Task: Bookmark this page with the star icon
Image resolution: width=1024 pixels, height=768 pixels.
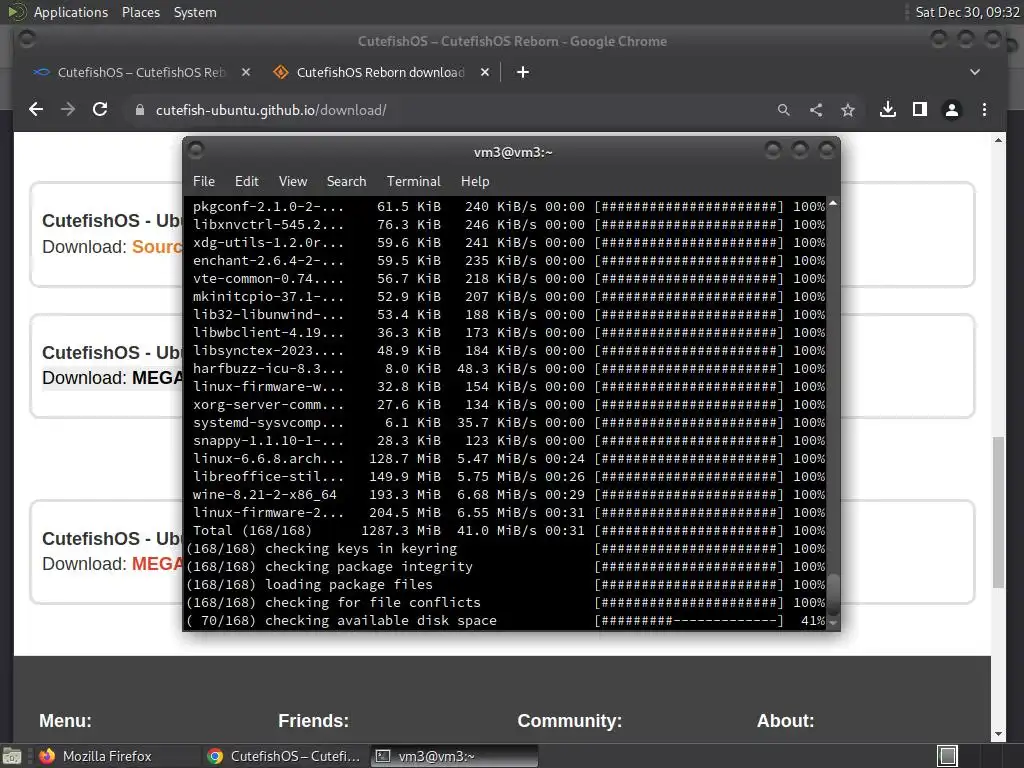Action: pos(848,110)
